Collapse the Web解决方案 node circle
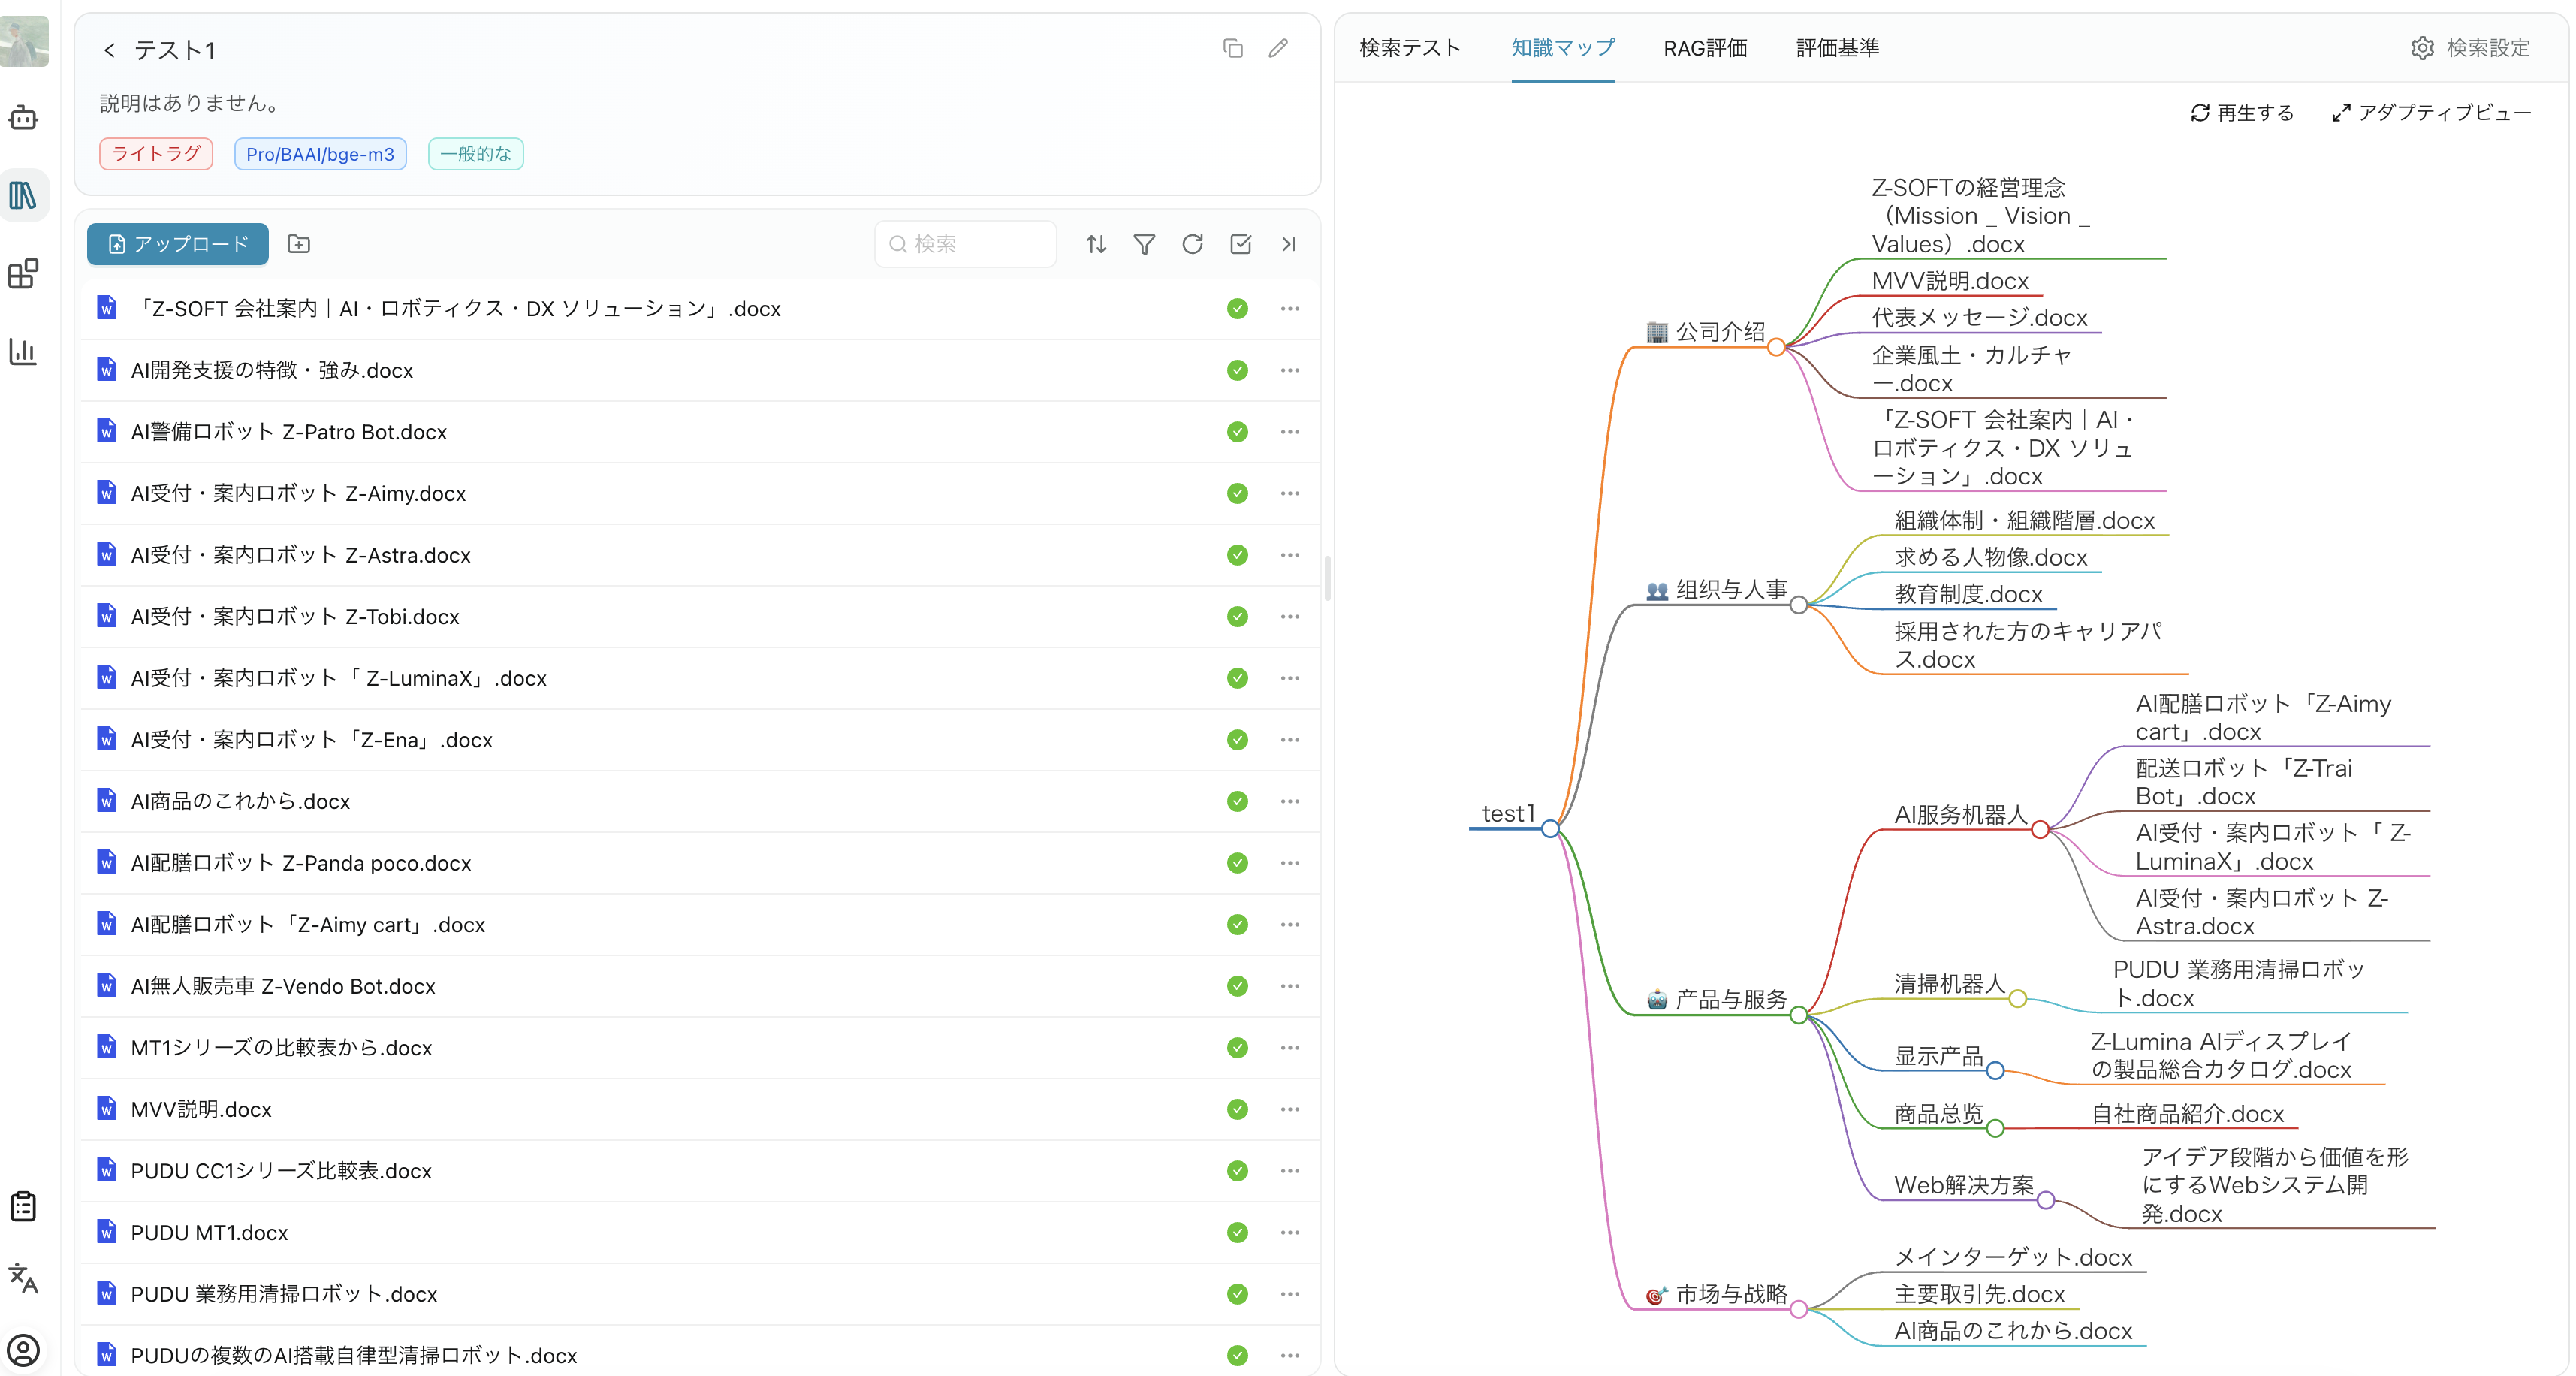This screenshot has width=2576, height=1376. pyautogui.click(x=2046, y=1200)
